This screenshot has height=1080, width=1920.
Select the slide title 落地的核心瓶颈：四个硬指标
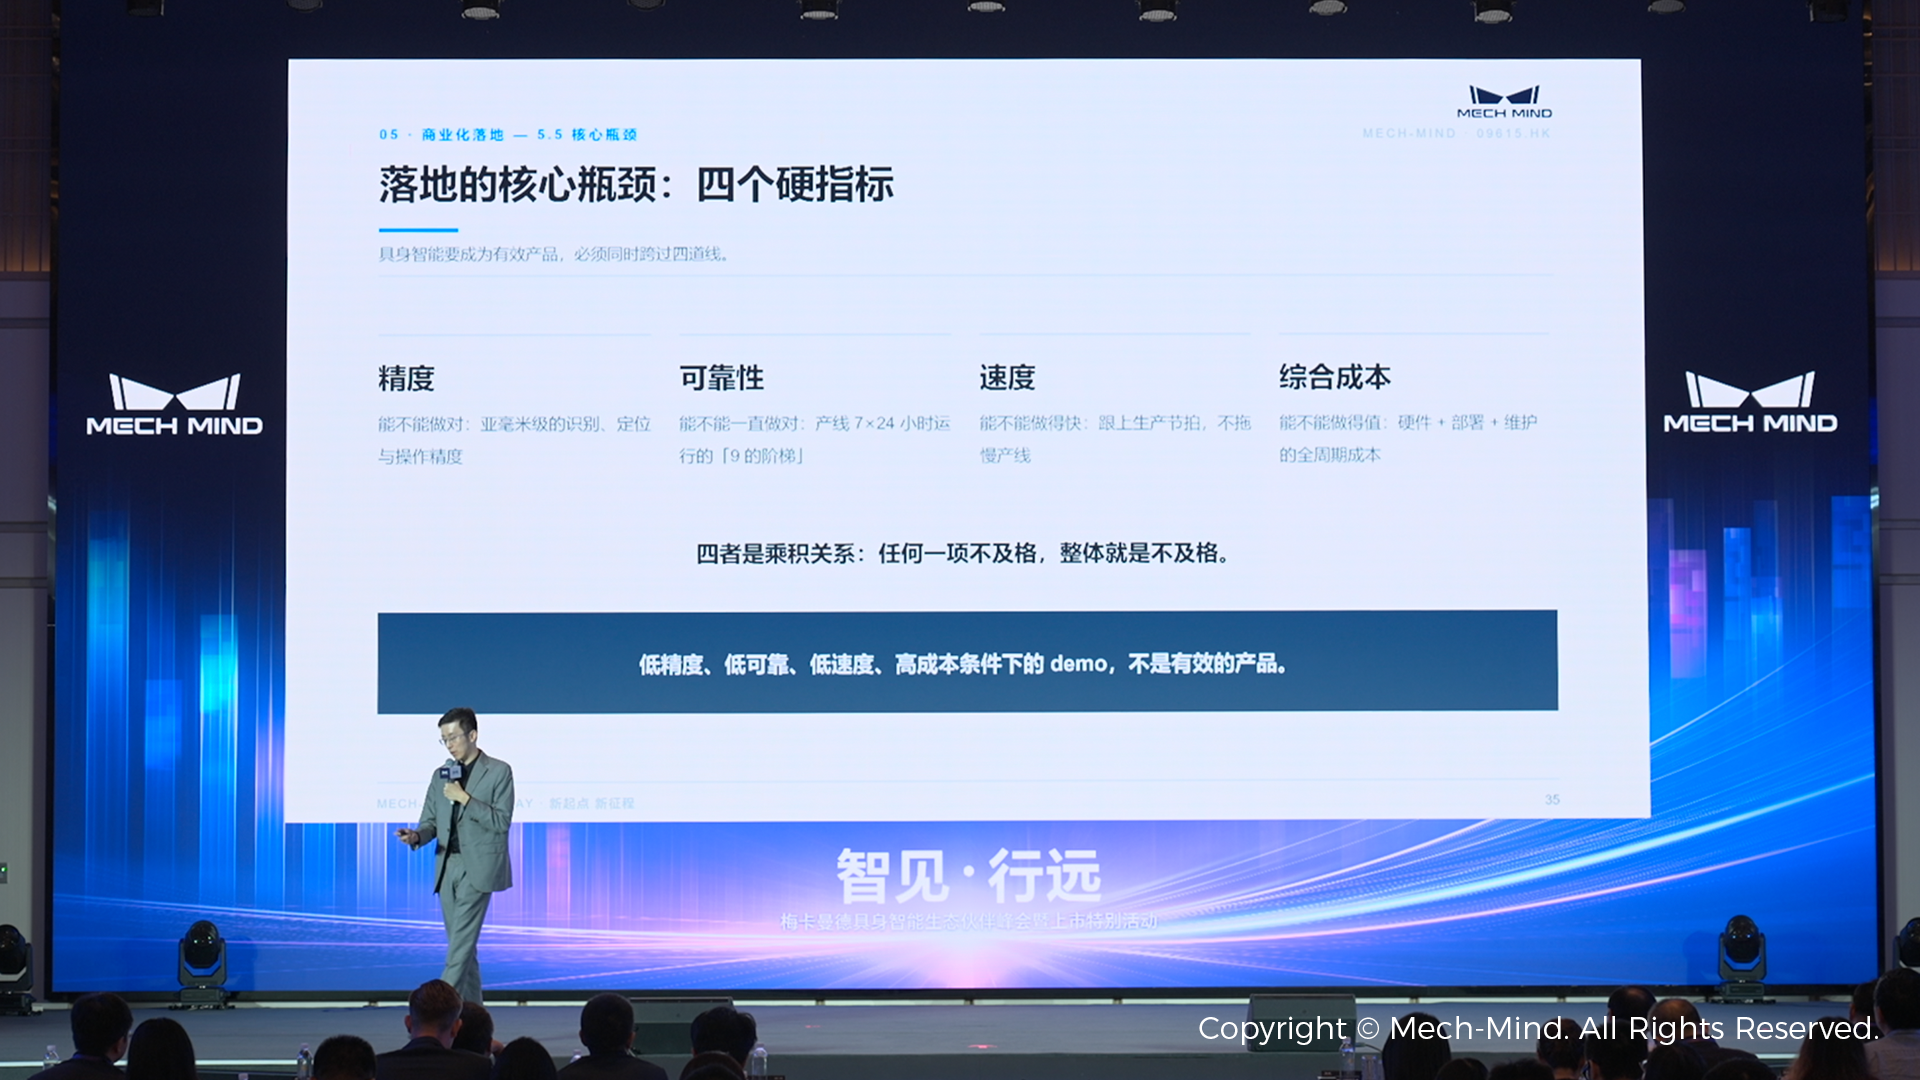pyautogui.click(x=636, y=185)
